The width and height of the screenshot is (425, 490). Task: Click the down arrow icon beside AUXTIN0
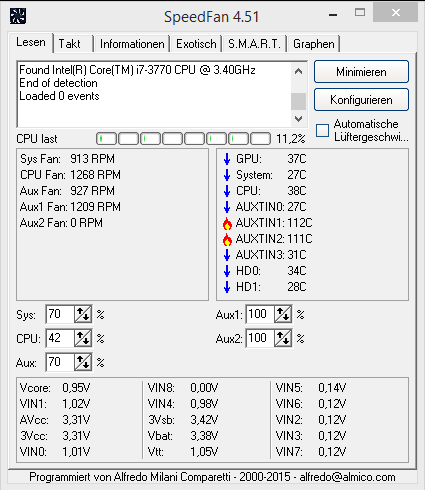227,207
